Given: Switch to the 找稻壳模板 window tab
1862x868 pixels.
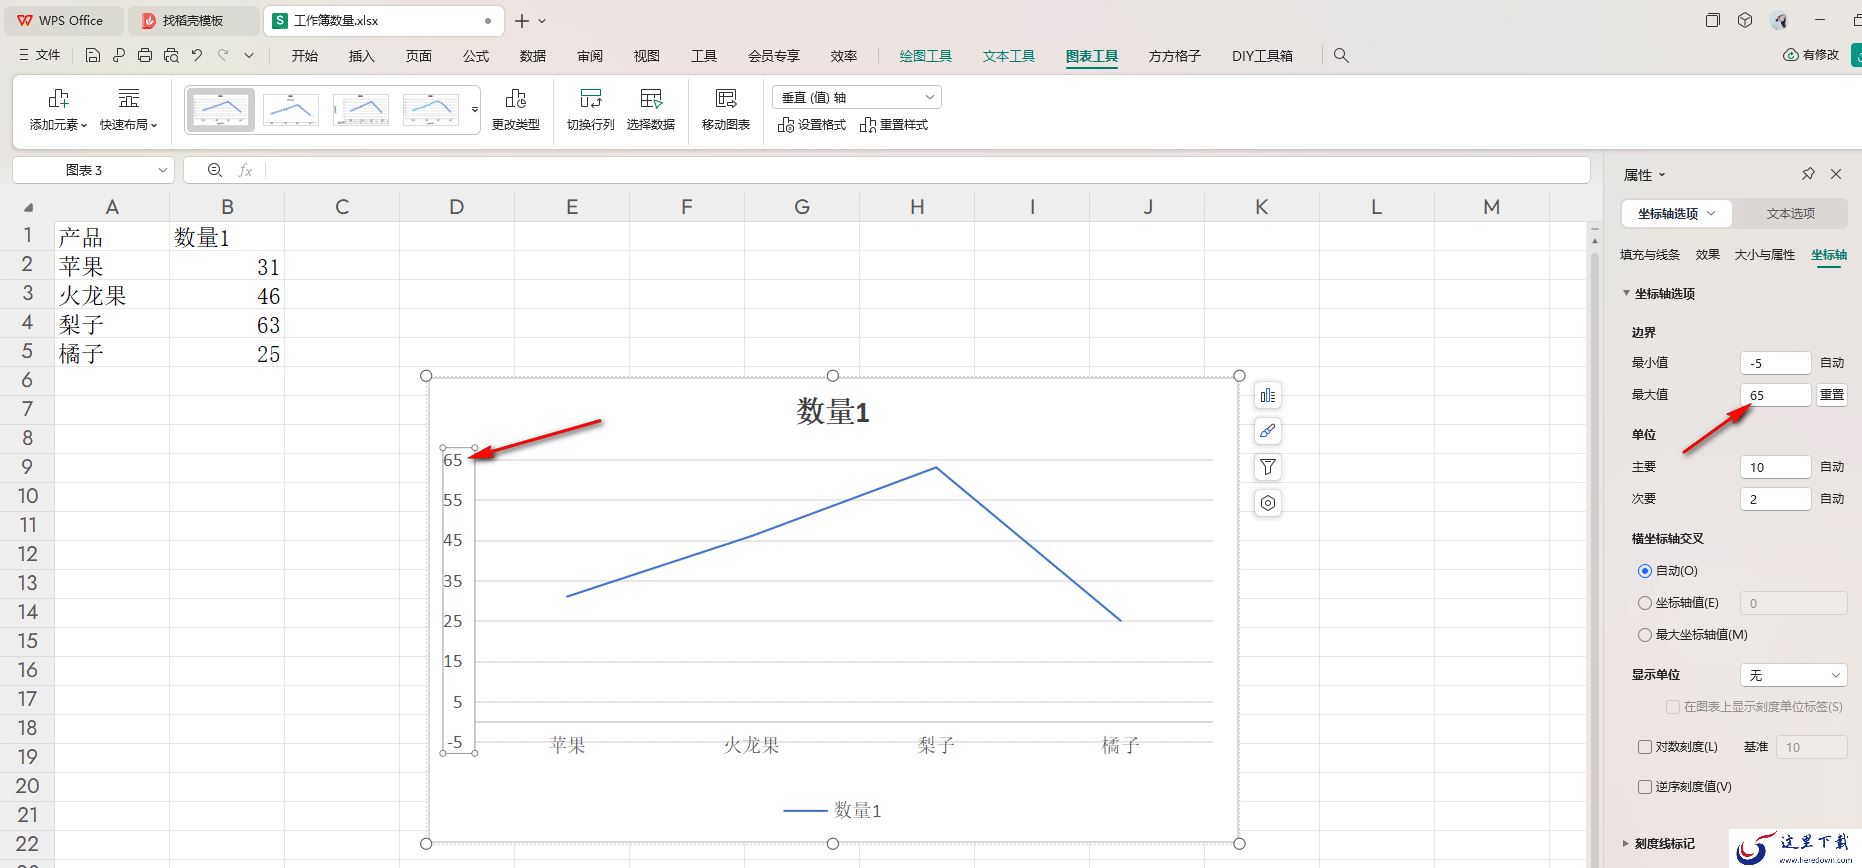Looking at the screenshot, I should click(x=193, y=20).
